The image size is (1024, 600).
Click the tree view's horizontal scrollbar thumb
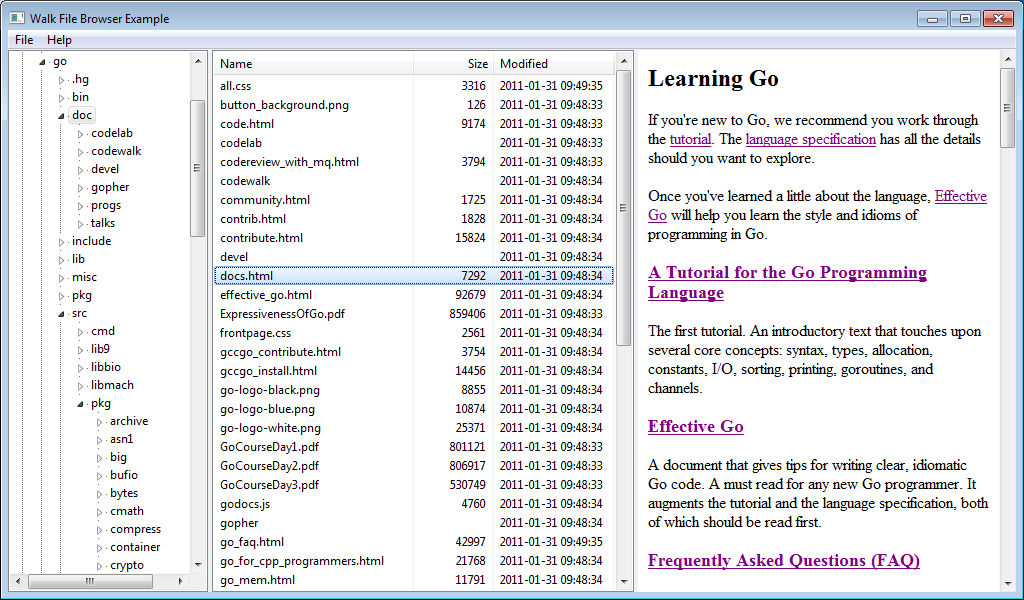pos(90,581)
